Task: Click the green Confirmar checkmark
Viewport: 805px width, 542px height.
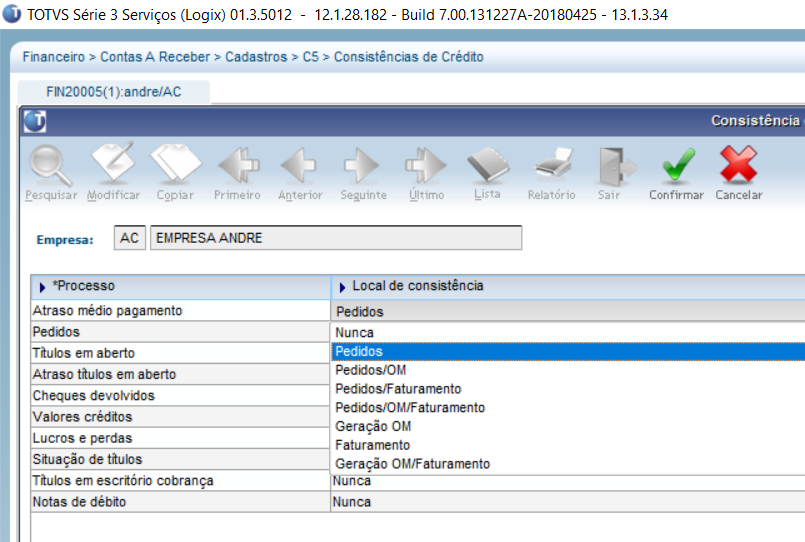Action: tap(678, 164)
